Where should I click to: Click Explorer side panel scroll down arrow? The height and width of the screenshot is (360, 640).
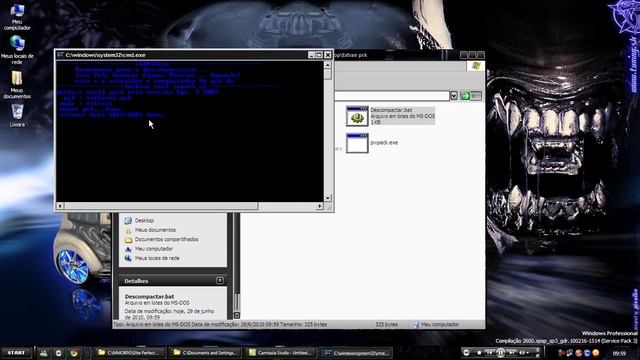tap(237, 315)
